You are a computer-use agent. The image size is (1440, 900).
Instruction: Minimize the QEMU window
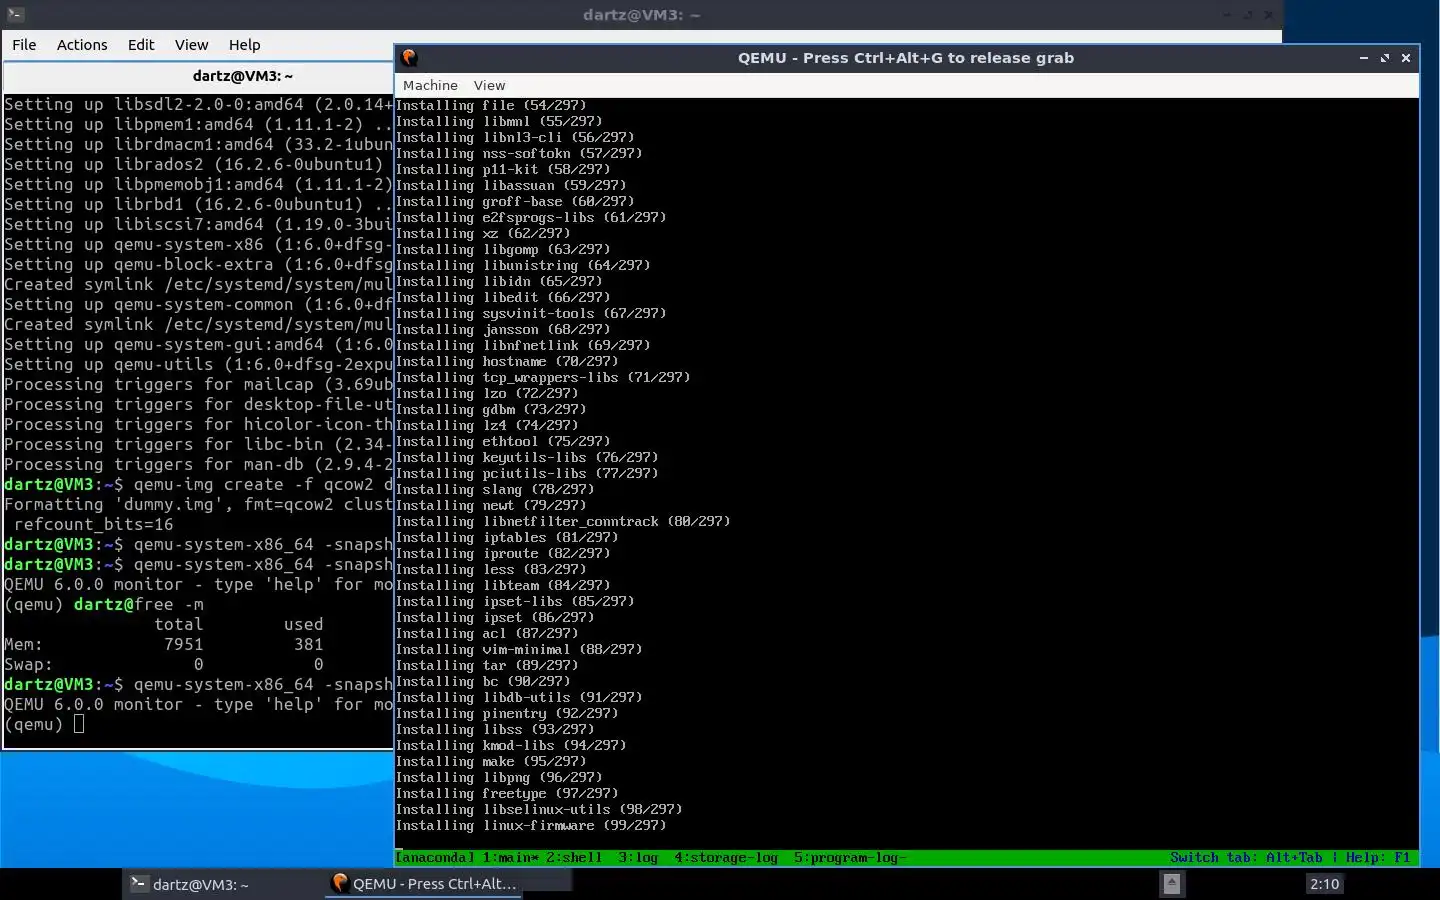1364,58
